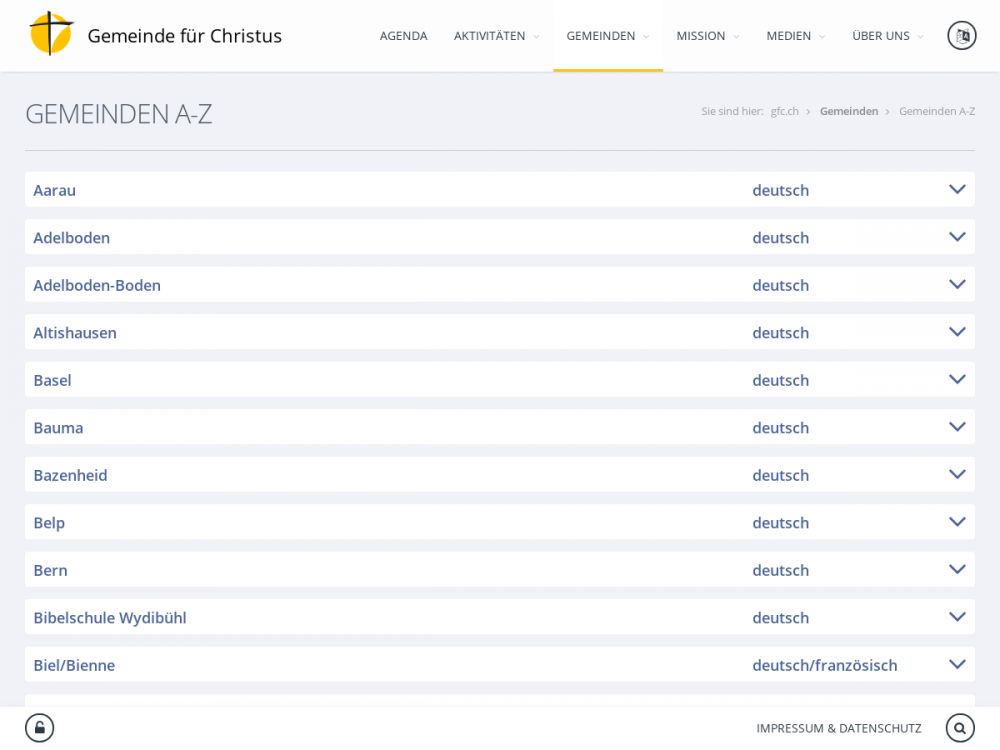Expand Basel using its chevron
The image size is (1000, 750).
[957, 379]
